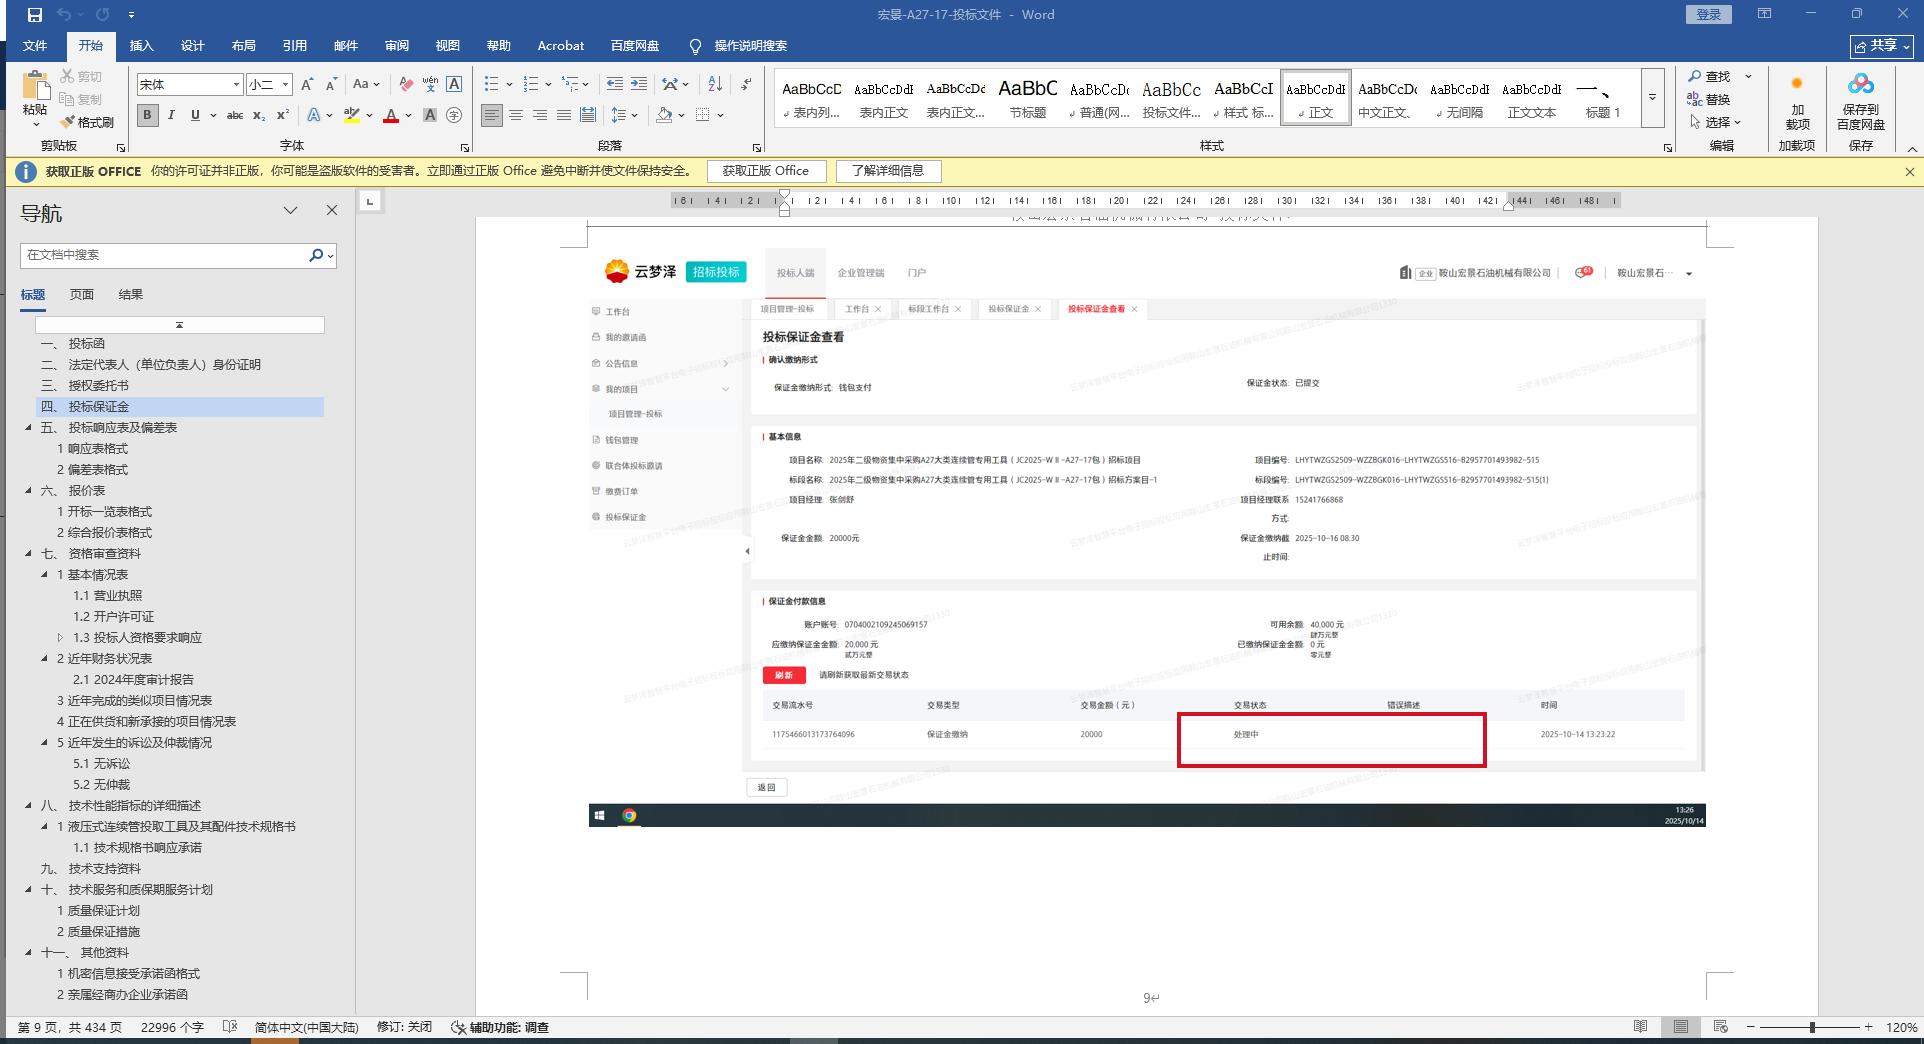Collapse the 七、资格审查资料 tree node
This screenshot has width=1924, height=1044.
point(28,553)
